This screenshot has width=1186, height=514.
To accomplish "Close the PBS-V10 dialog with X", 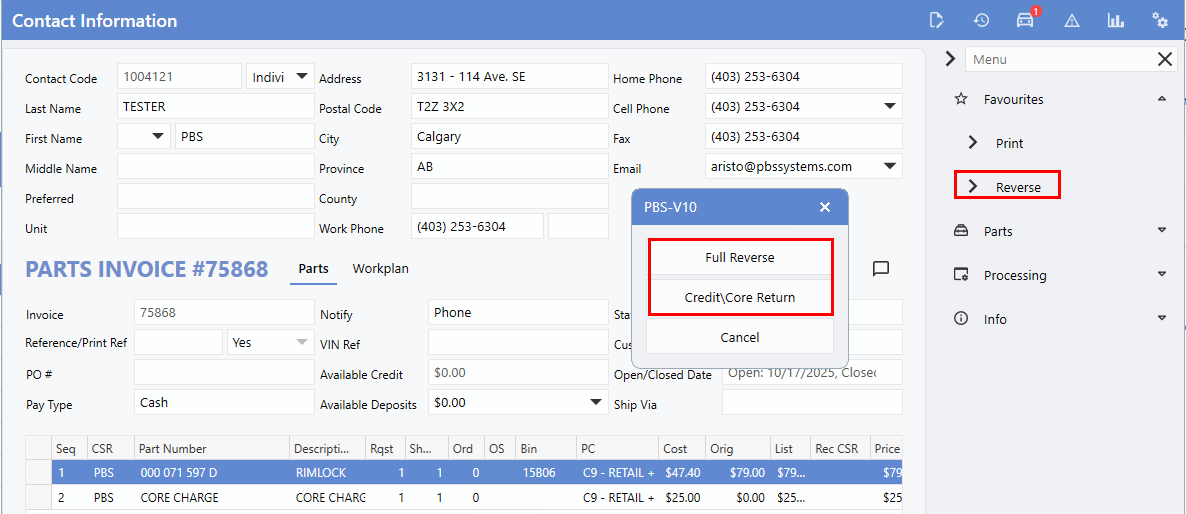I will point(825,207).
